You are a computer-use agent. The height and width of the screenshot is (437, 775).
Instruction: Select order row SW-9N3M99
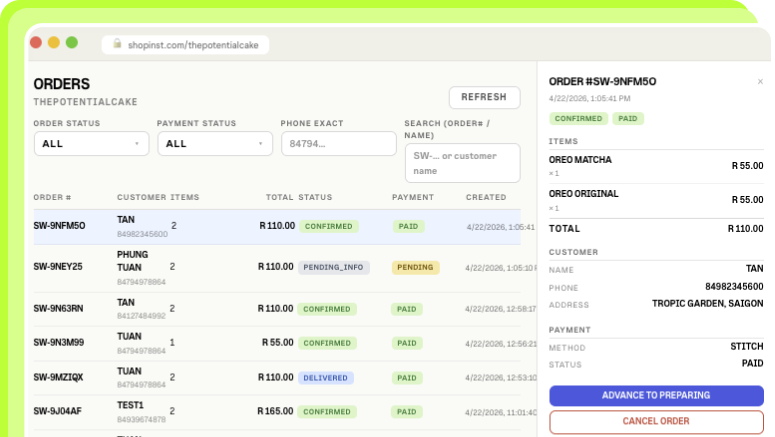(277, 343)
